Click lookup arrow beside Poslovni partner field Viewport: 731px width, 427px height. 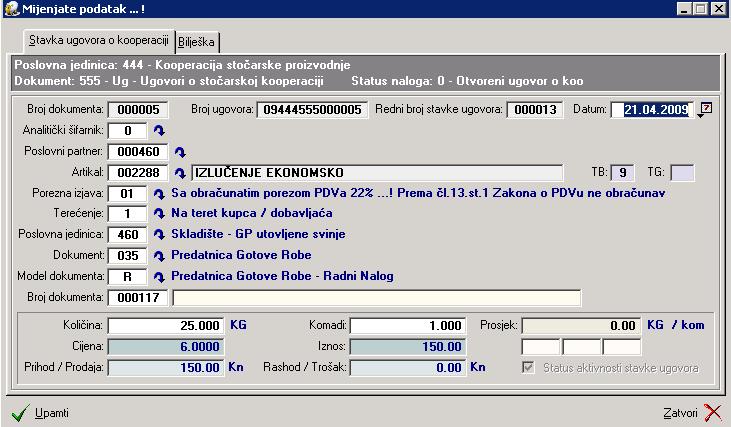tap(181, 152)
